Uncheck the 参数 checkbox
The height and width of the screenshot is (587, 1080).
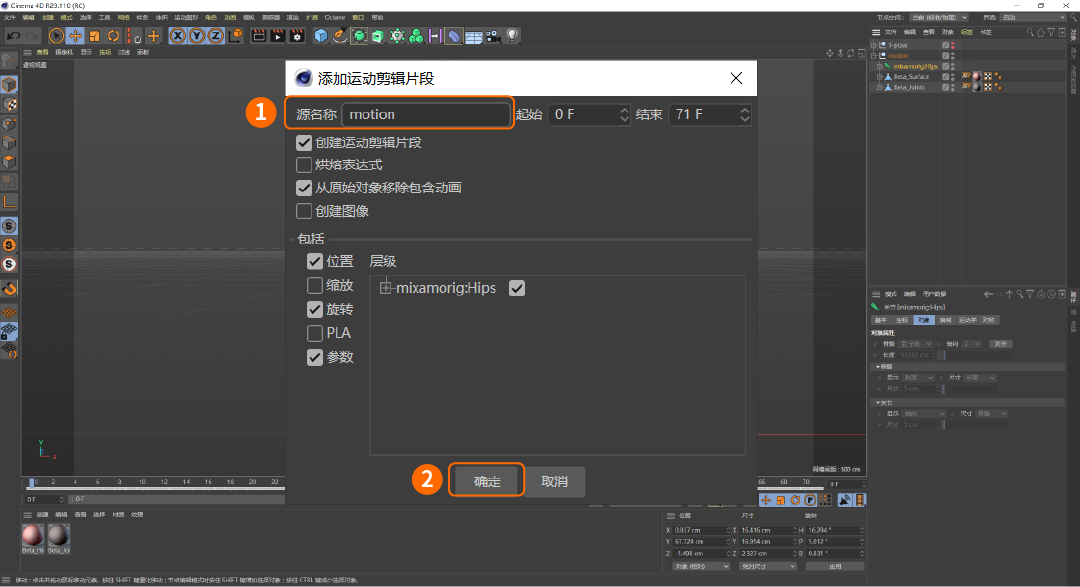pyautogui.click(x=315, y=357)
